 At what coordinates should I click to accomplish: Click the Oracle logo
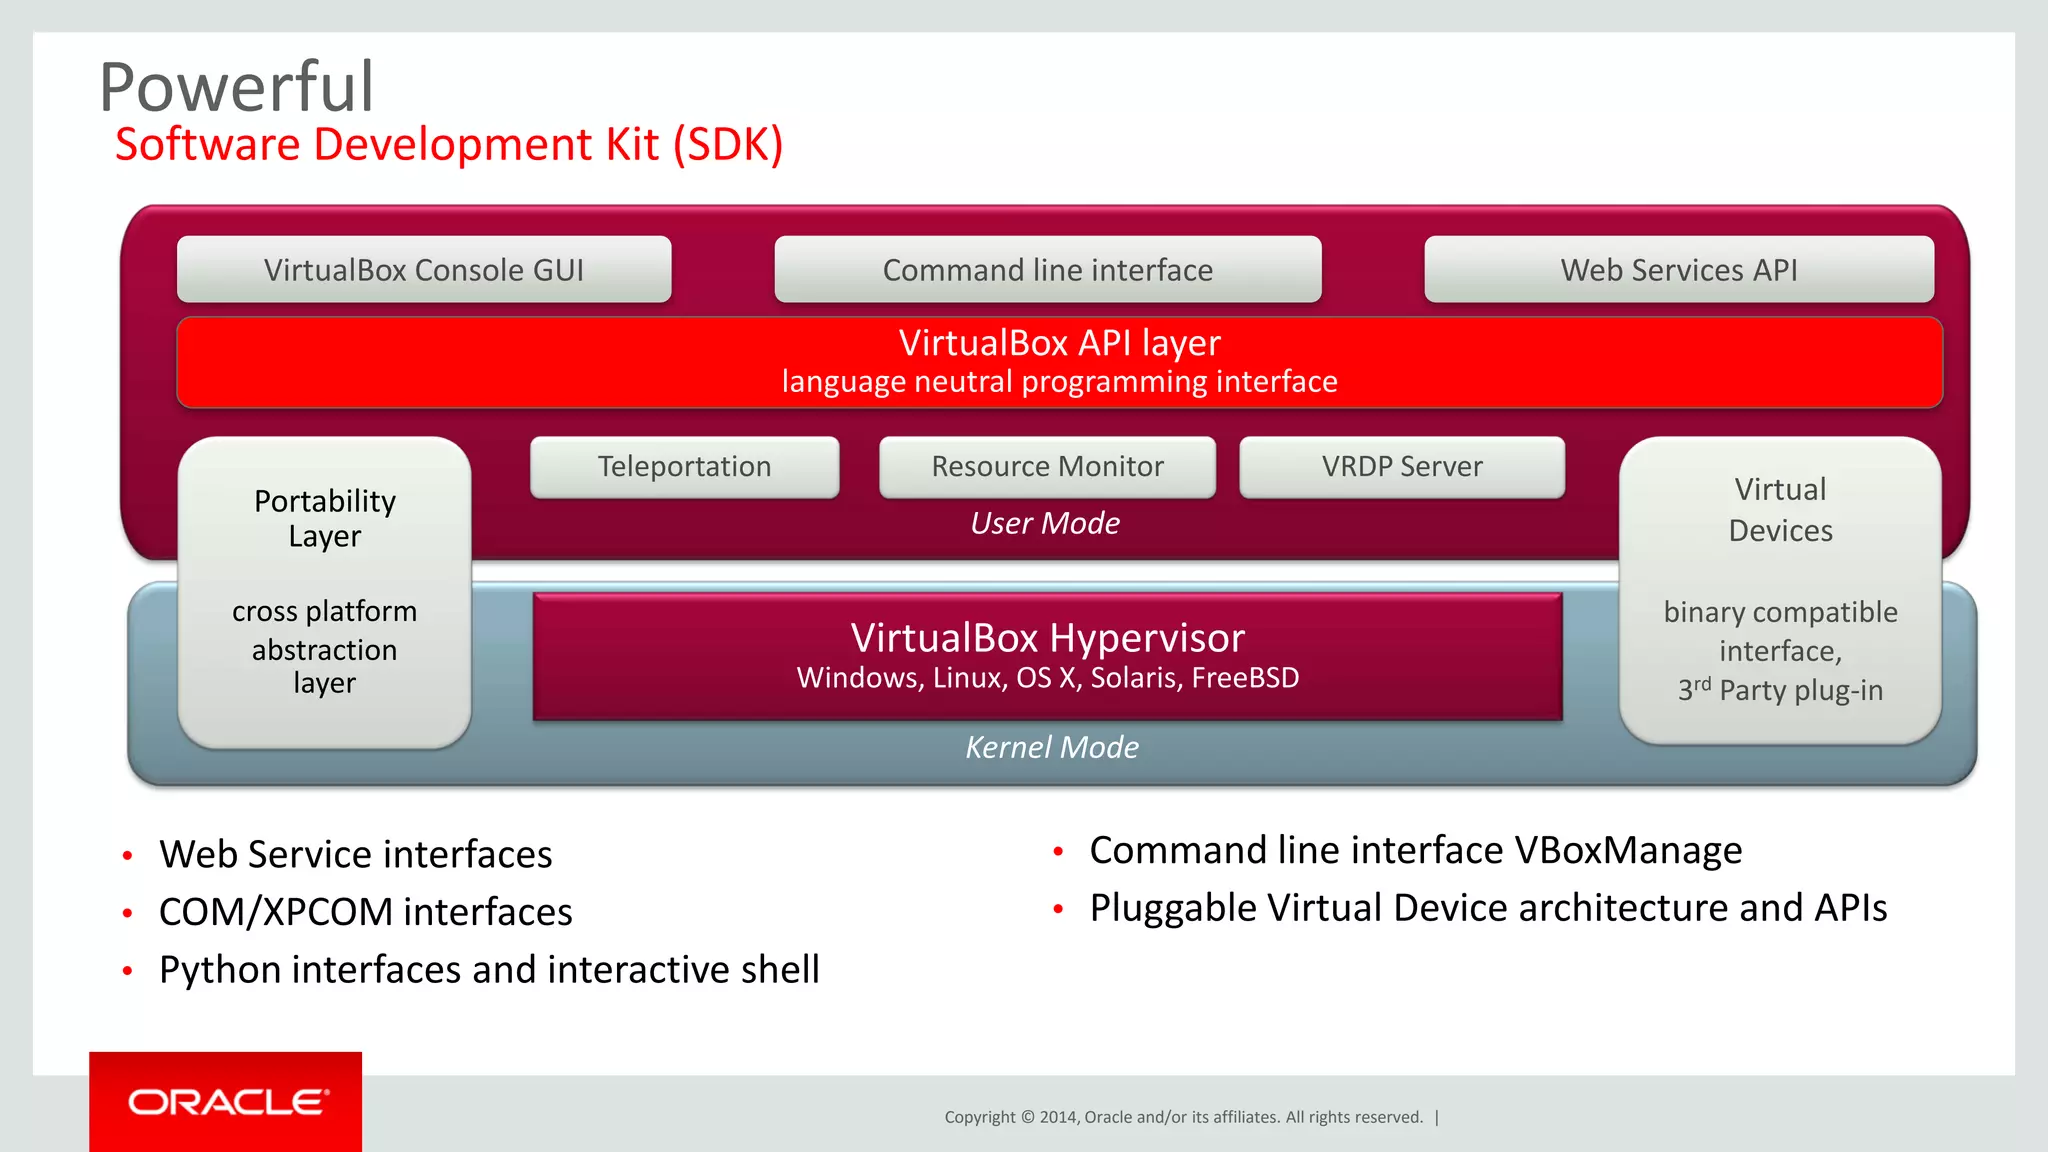click(226, 1102)
